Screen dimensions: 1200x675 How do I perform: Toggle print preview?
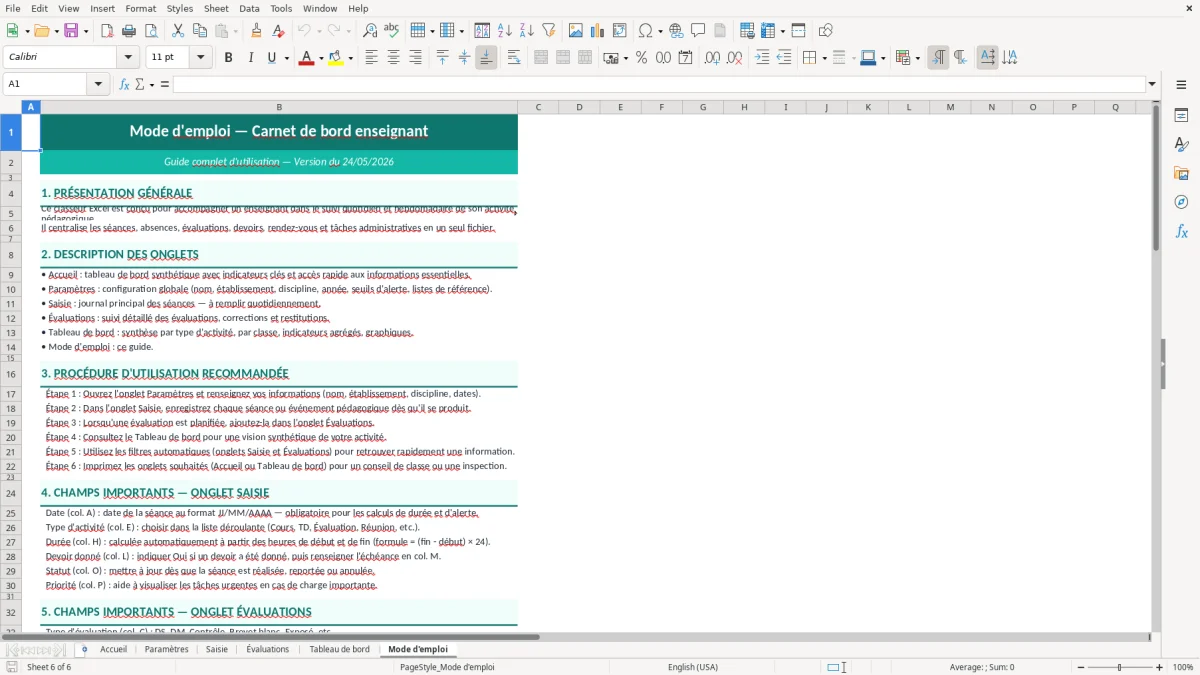click(150, 31)
